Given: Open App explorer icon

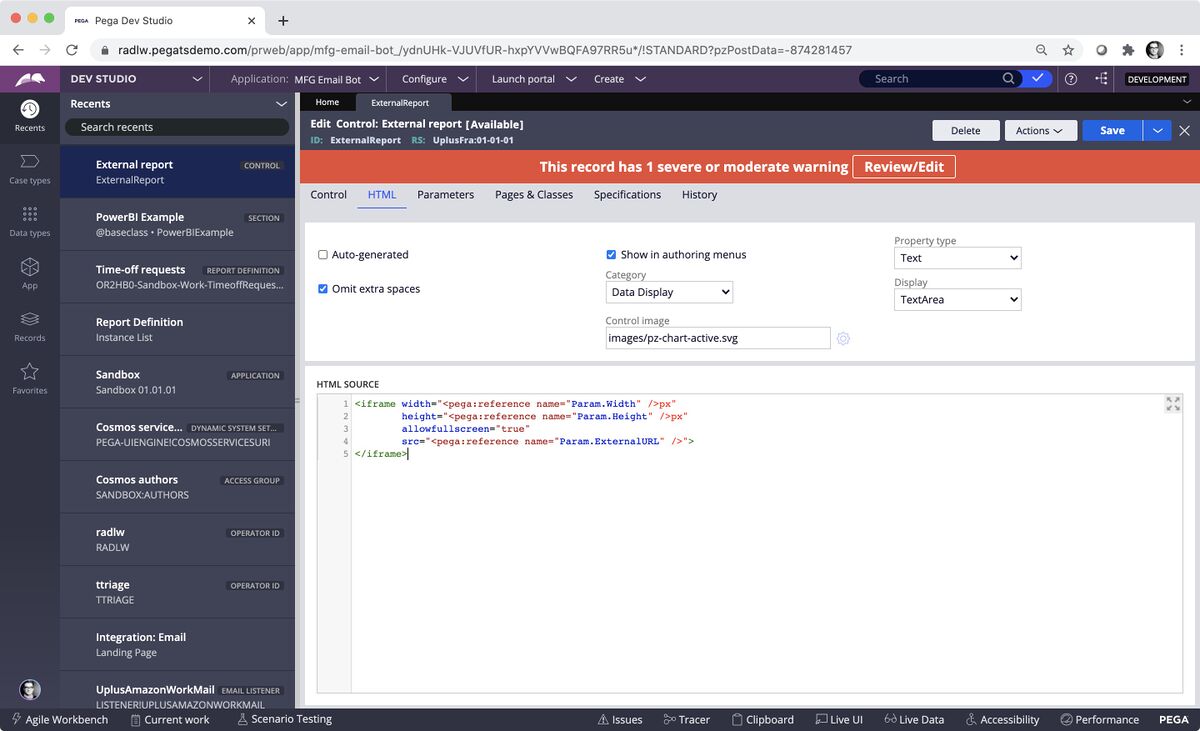Looking at the screenshot, I should [29, 272].
